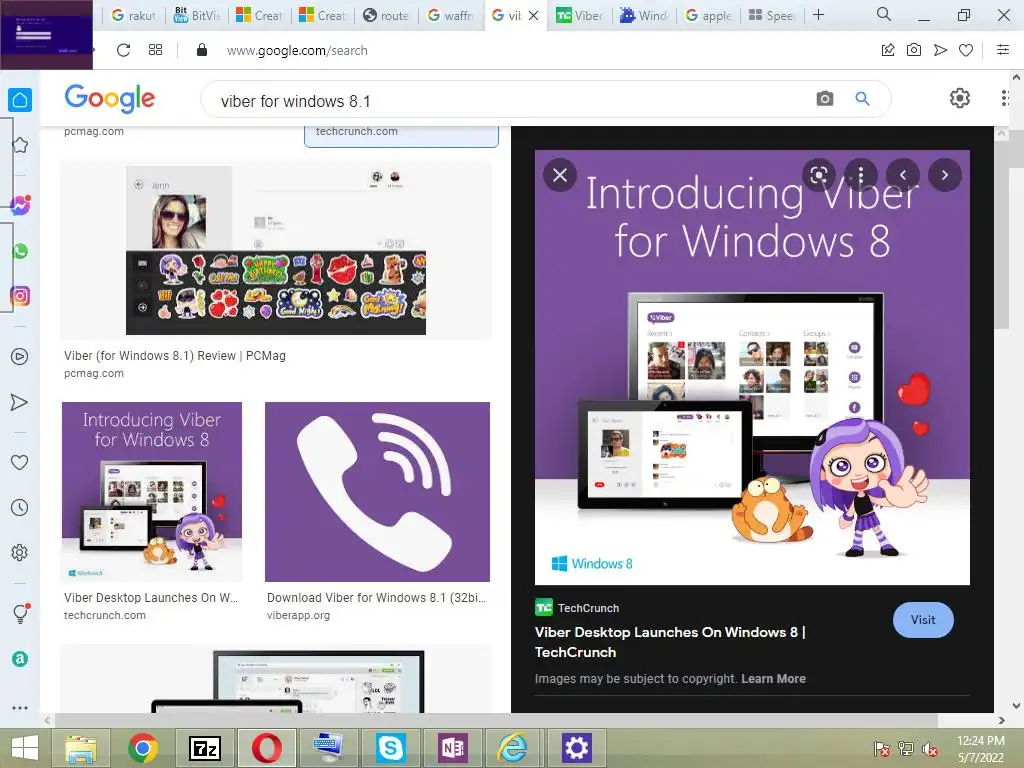Screen dimensions: 1024x768
Task: Open the Viber Desktop Launches TechCrunch title link
Action: [x=669, y=642]
